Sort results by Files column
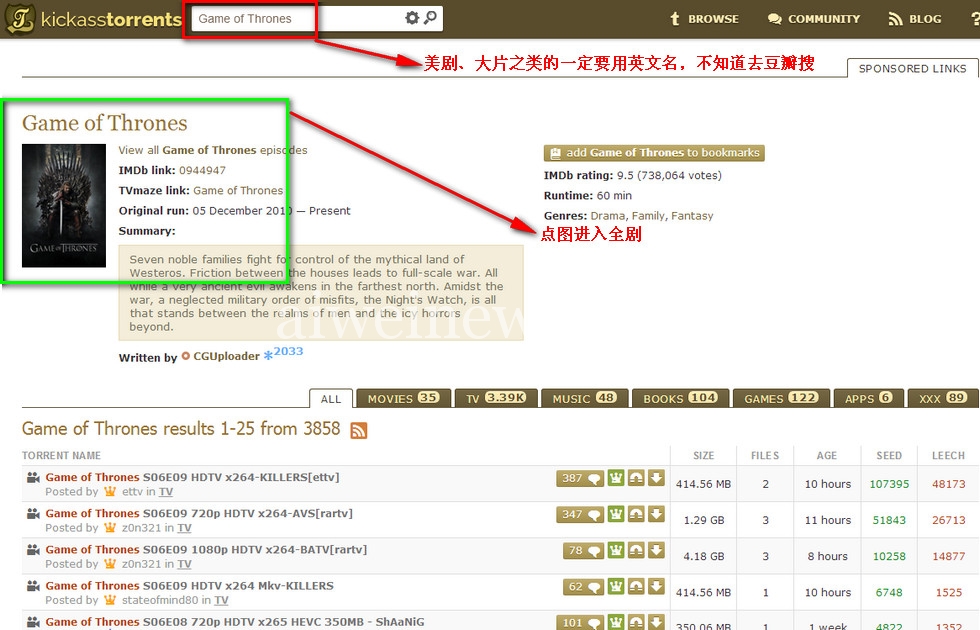Viewport: 980px width, 630px height. (765, 456)
